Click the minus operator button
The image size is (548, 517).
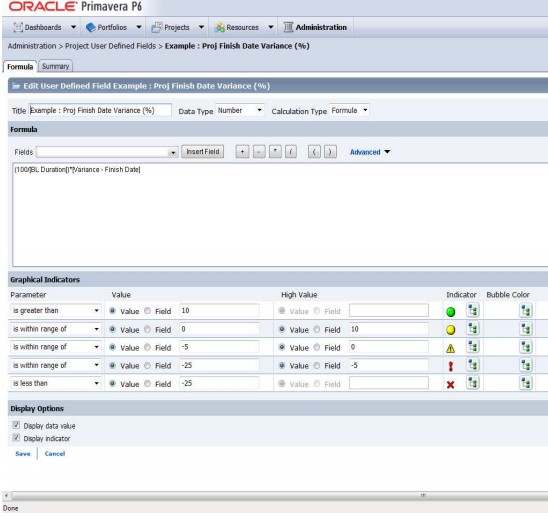tap(259, 152)
